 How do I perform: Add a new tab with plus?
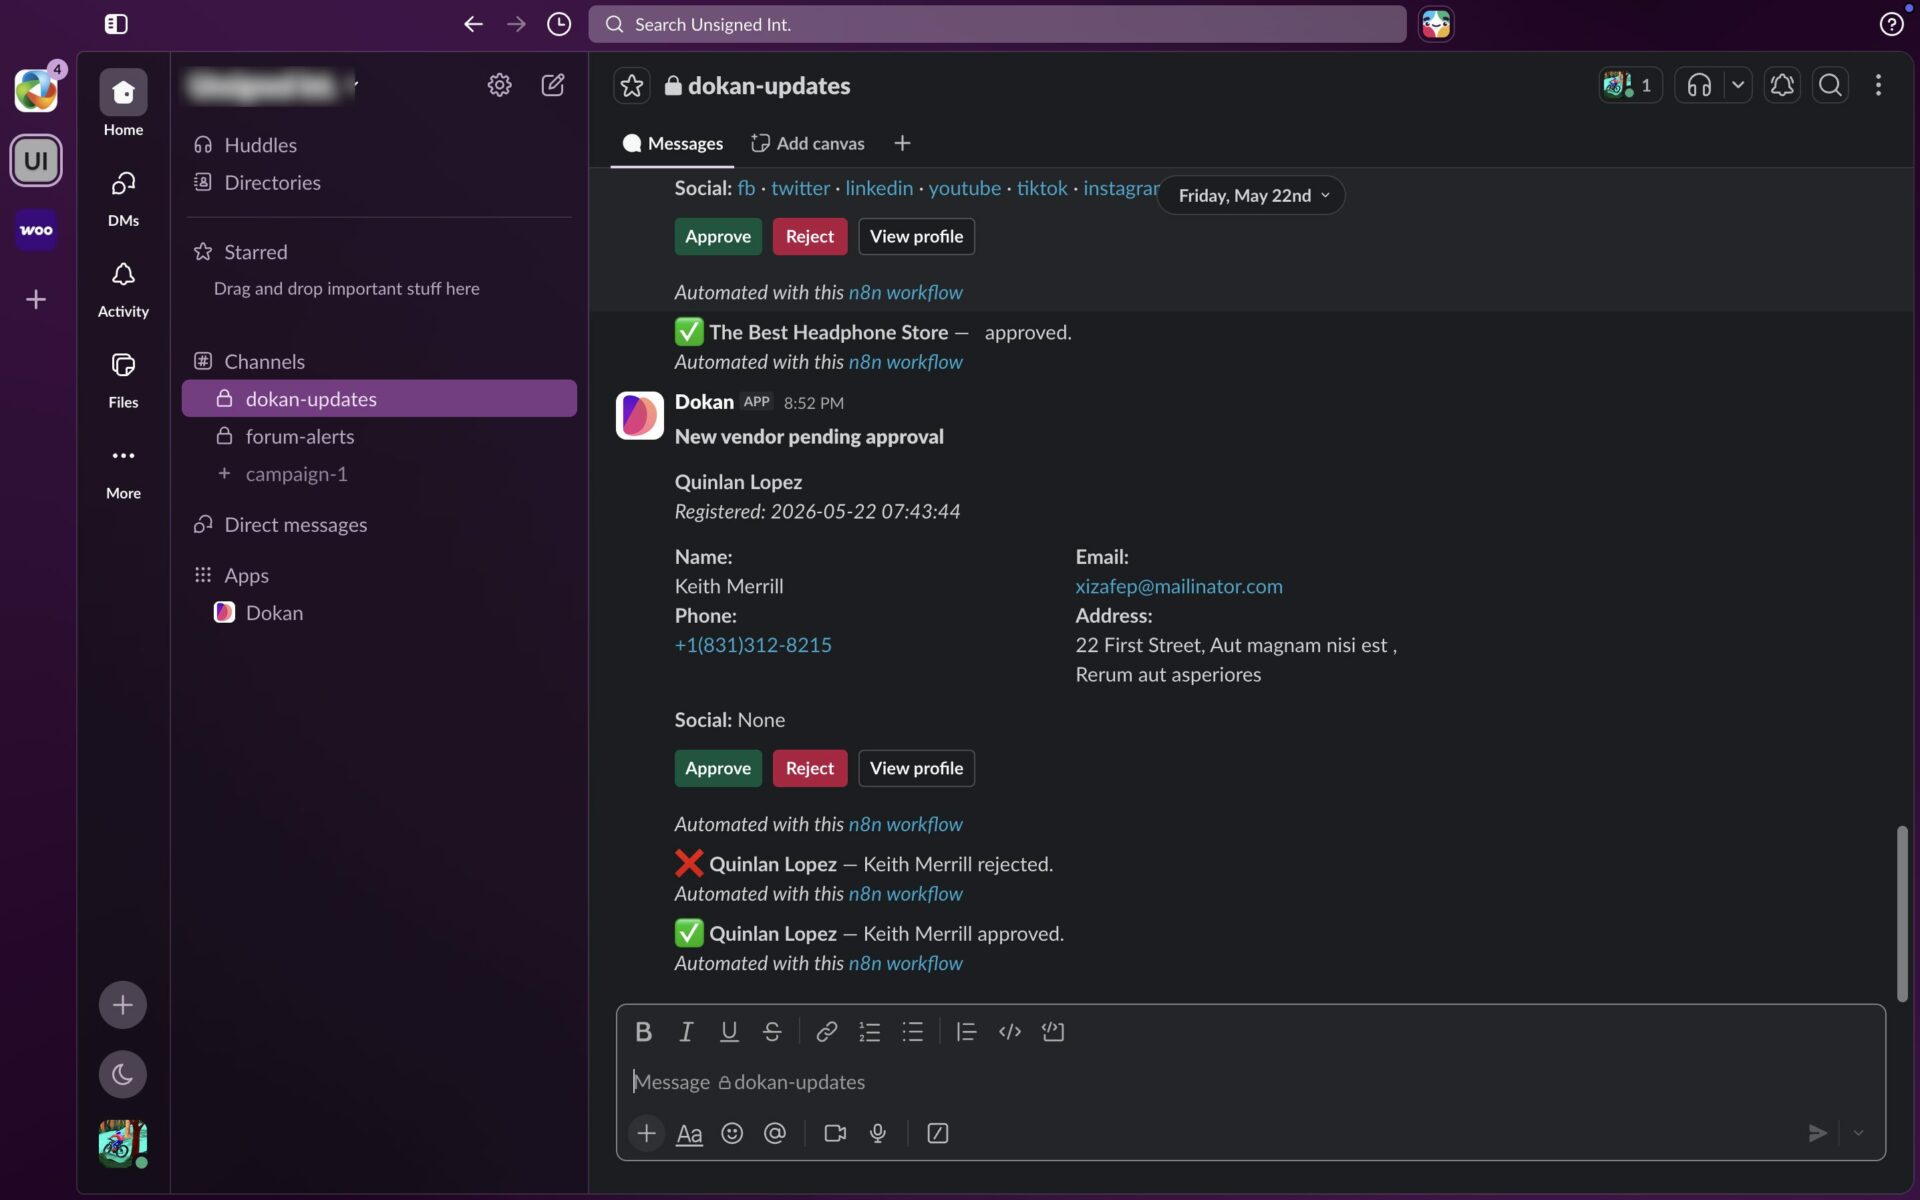tap(902, 143)
